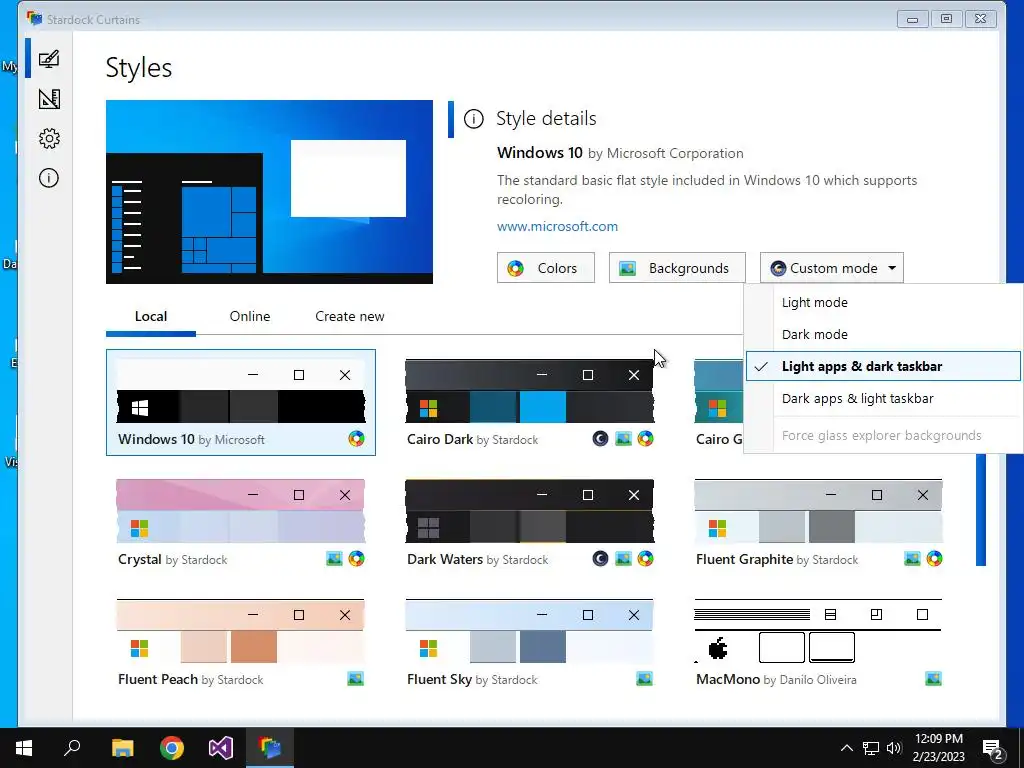Click background picture icon on Crystal card
Screen dimensions: 1024x768
pyautogui.click(x=334, y=559)
